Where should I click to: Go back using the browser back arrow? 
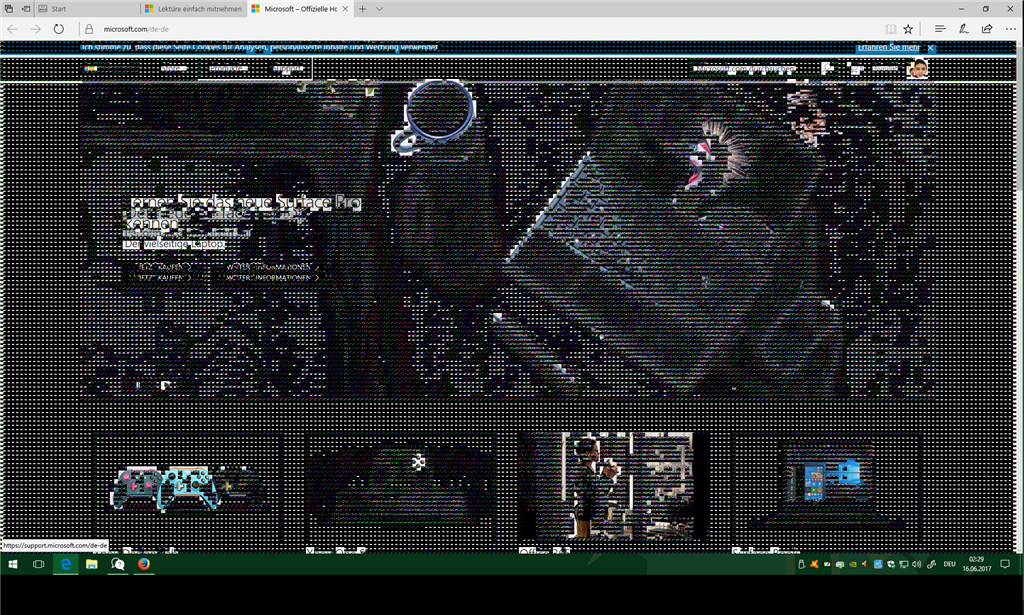12,29
